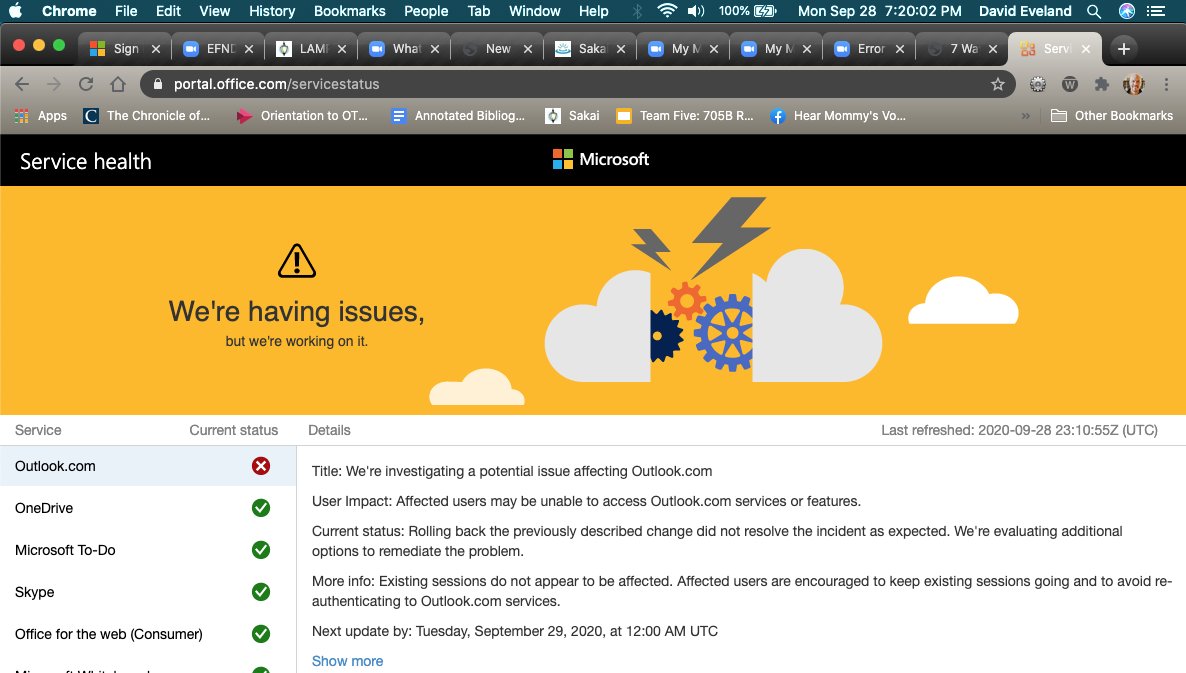Viewport: 1186px width, 673px height.
Task: Click the battery status icon
Action: click(765, 11)
